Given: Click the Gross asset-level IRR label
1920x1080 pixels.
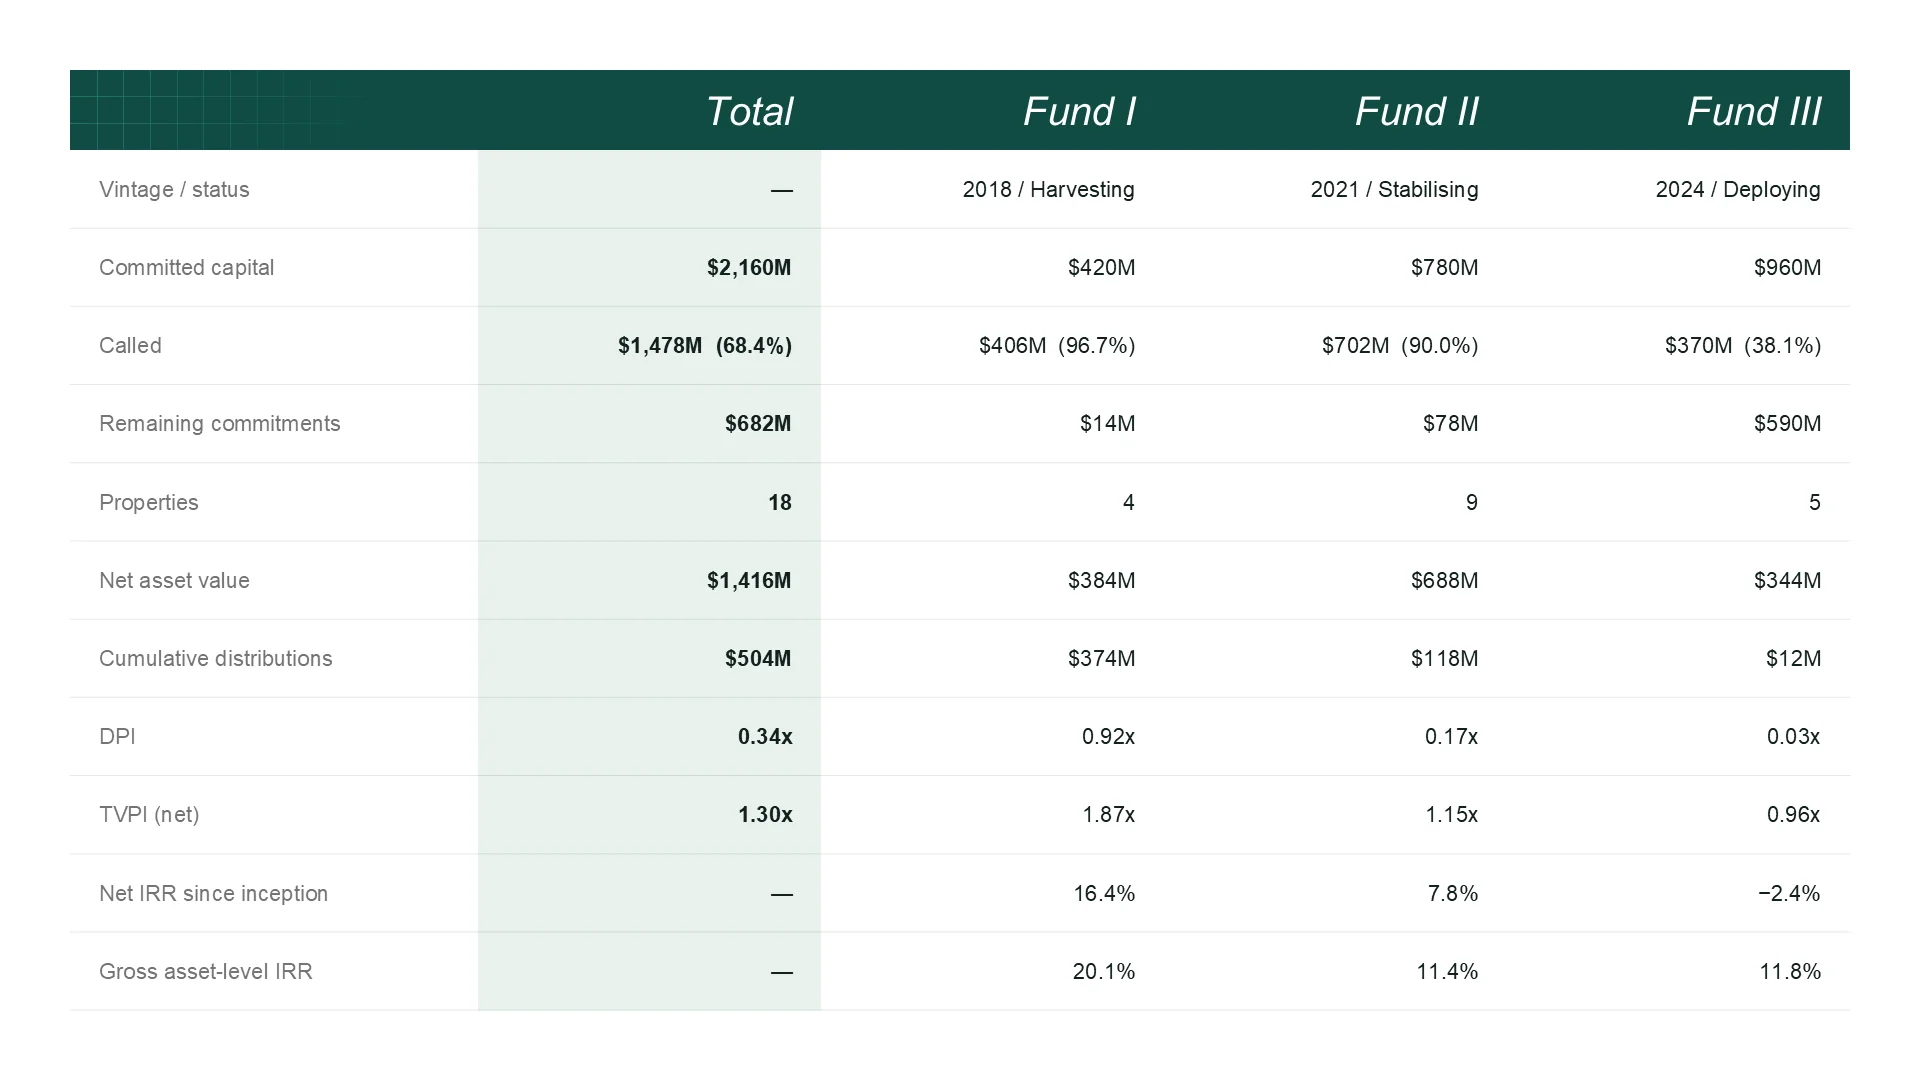Looking at the screenshot, I should point(205,972).
